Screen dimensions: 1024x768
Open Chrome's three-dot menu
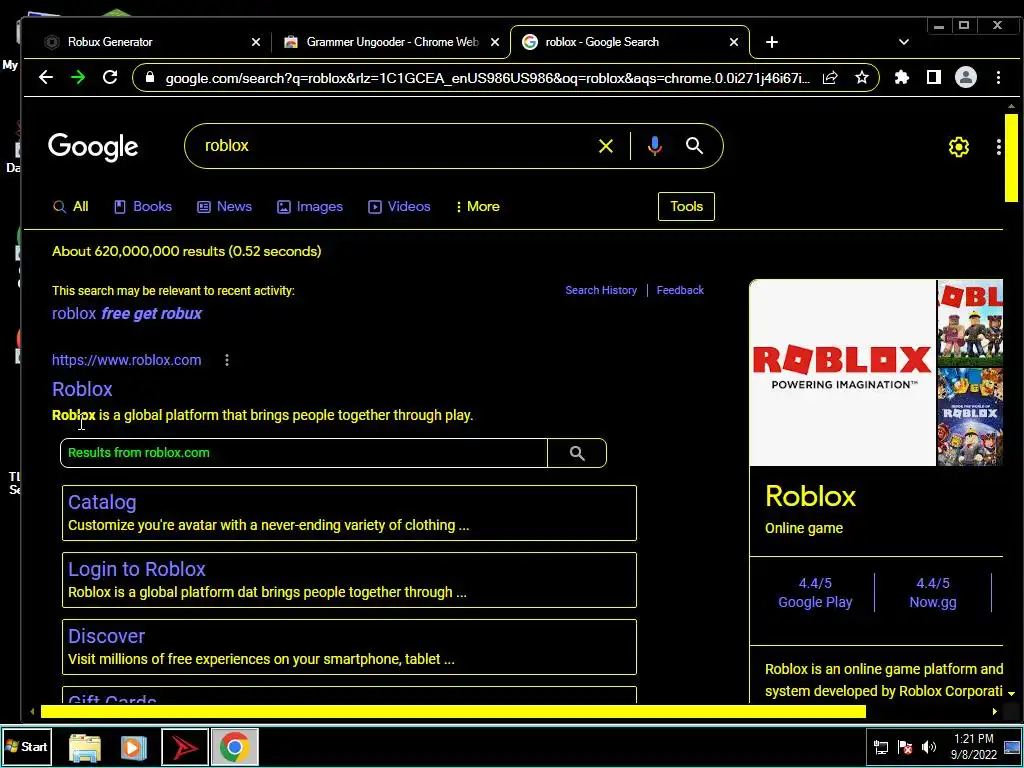[x=999, y=78]
